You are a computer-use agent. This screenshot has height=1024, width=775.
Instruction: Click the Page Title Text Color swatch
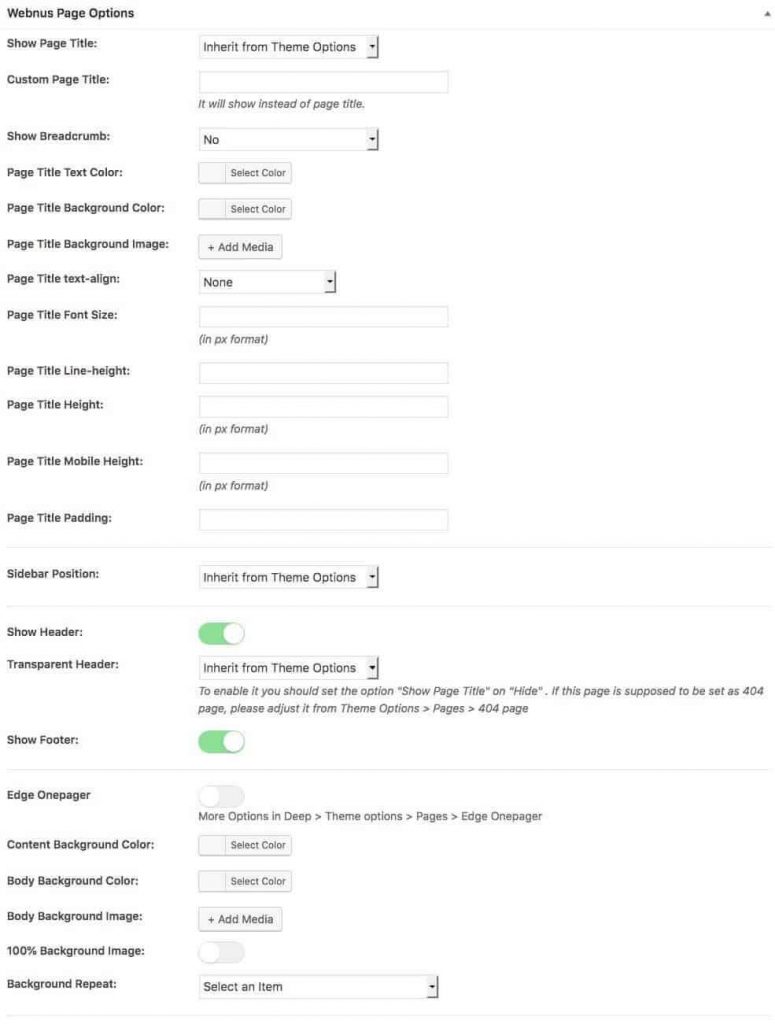pyautogui.click(x=212, y=173)
